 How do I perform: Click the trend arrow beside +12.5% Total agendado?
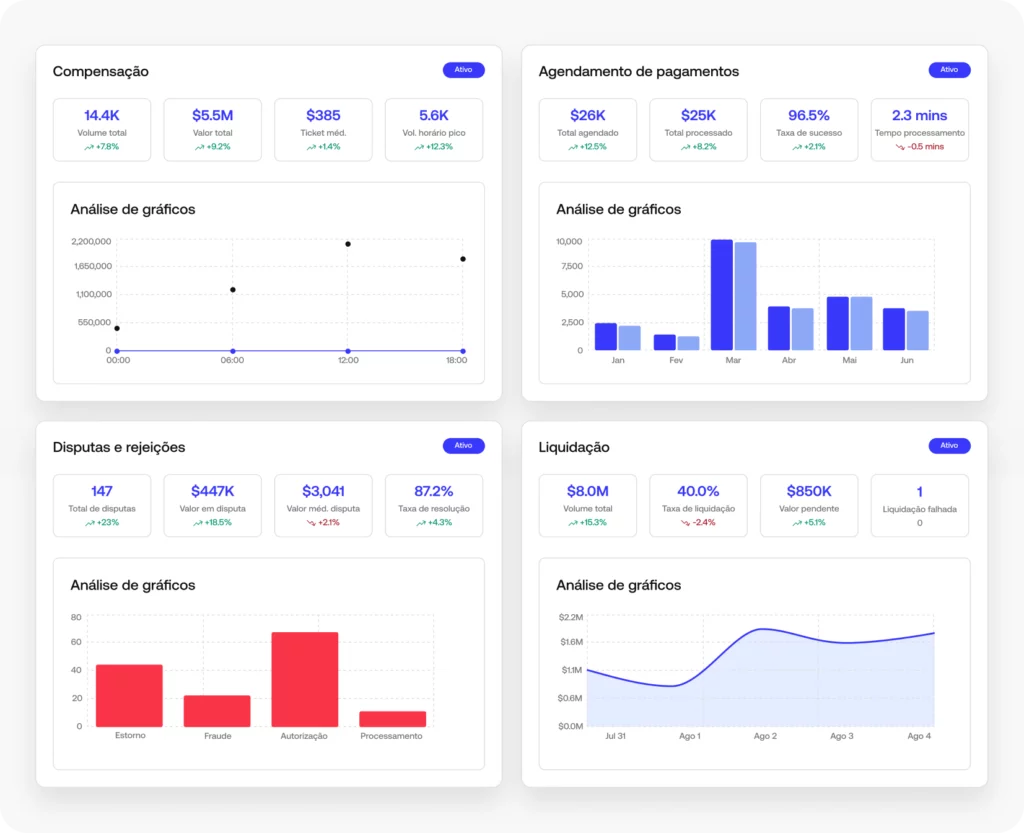(x=573, y=147)
